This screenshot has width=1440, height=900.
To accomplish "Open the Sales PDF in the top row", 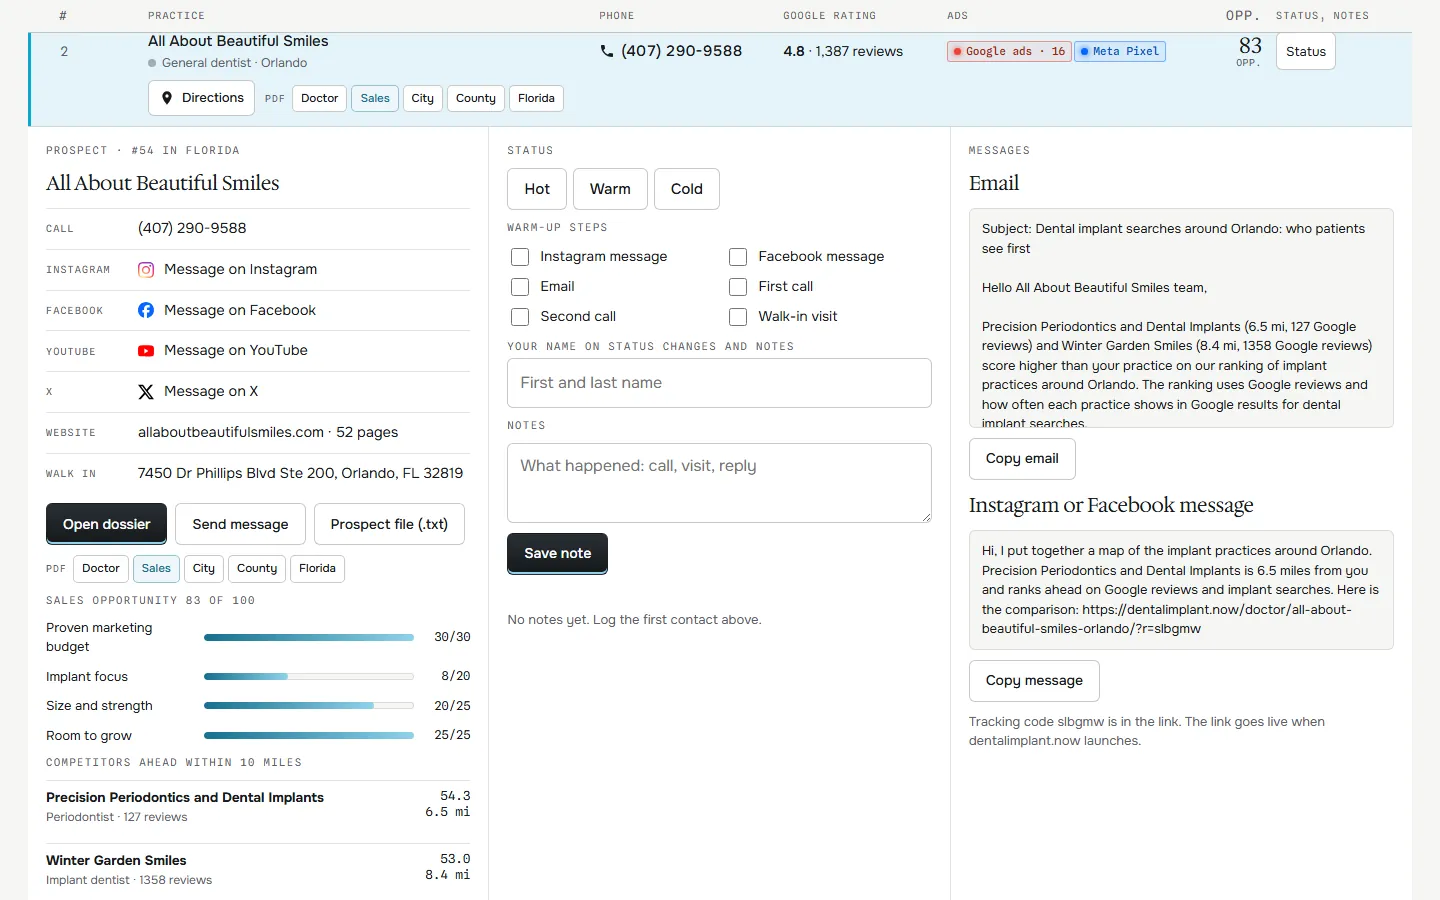I will 375,98.
